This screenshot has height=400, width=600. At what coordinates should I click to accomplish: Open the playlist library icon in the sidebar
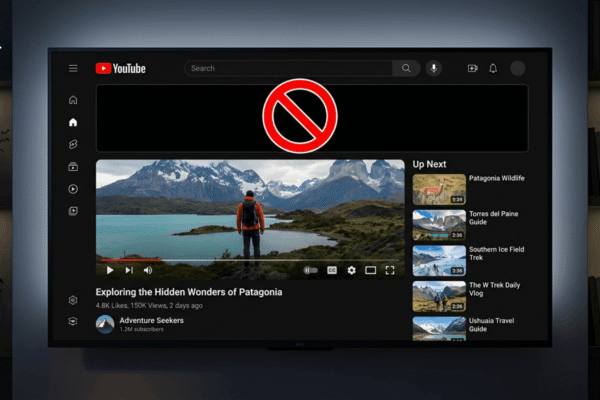(73, 211)
